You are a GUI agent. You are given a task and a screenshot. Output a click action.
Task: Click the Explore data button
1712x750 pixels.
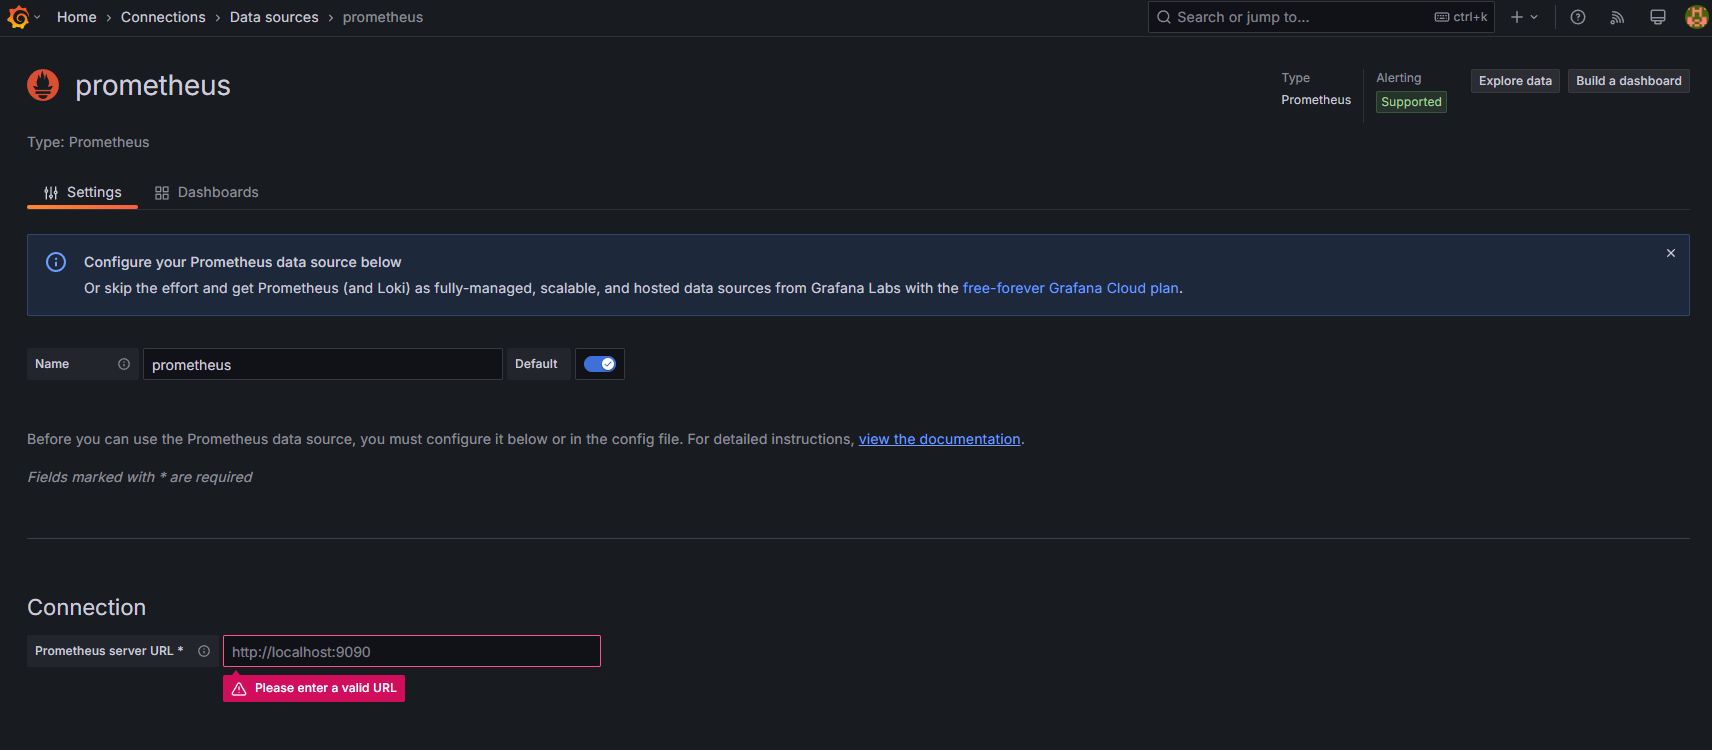(1515, 81)
